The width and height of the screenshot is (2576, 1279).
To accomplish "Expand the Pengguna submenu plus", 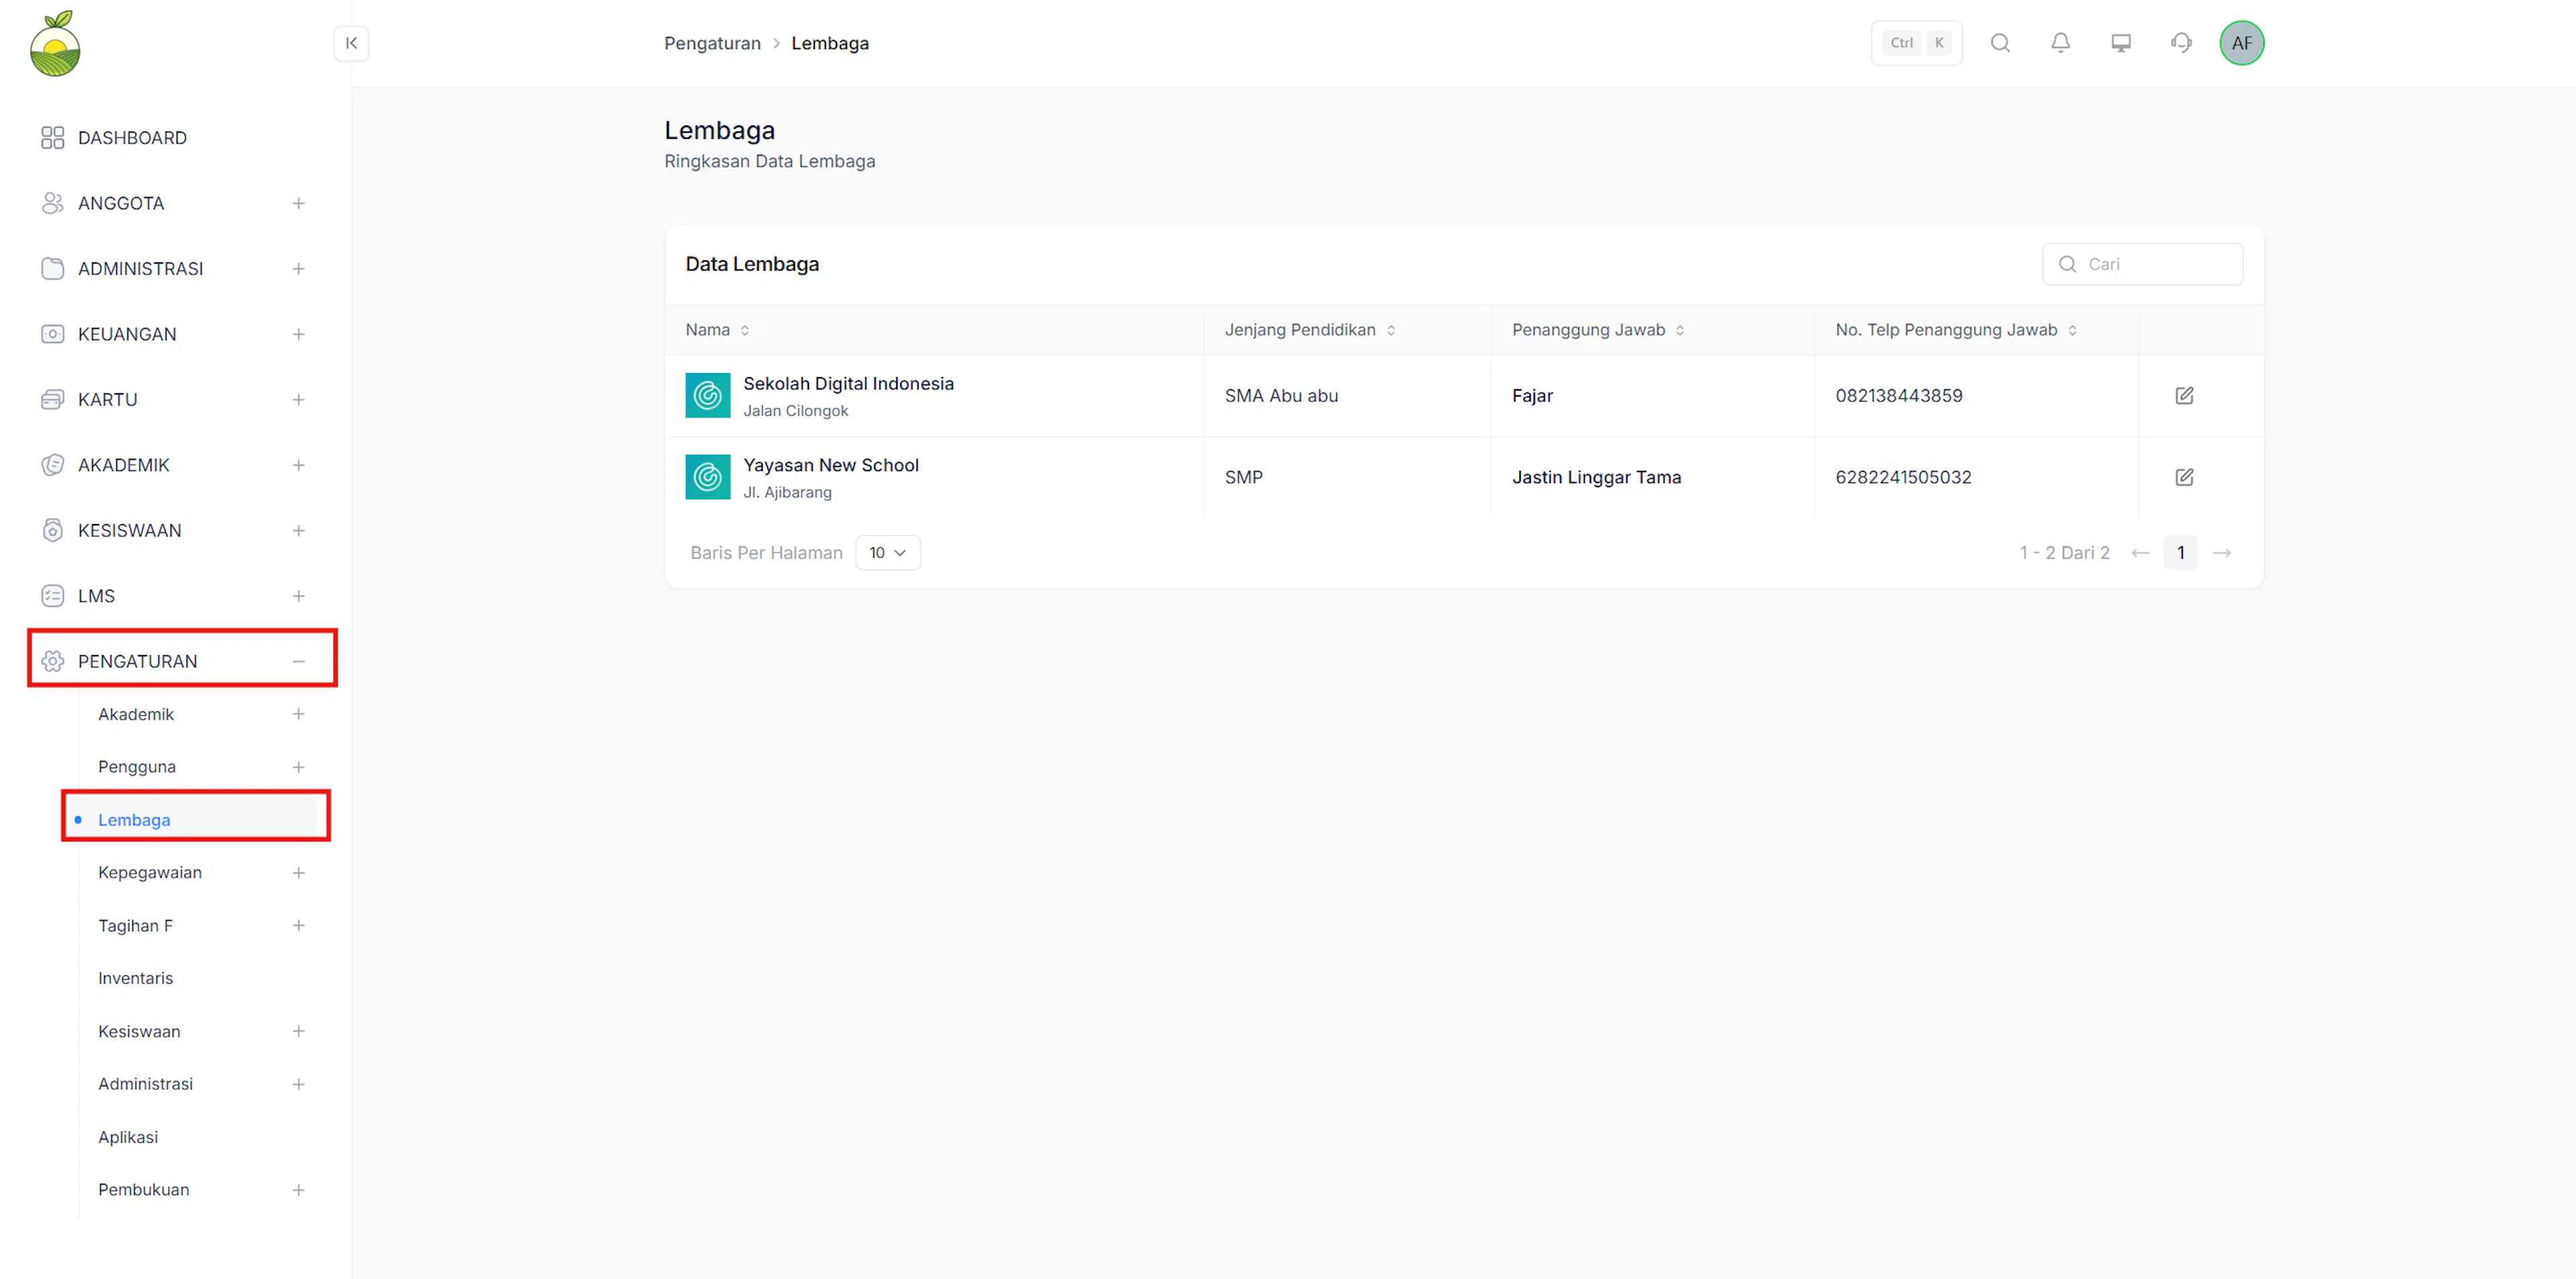I will [298, 767].
